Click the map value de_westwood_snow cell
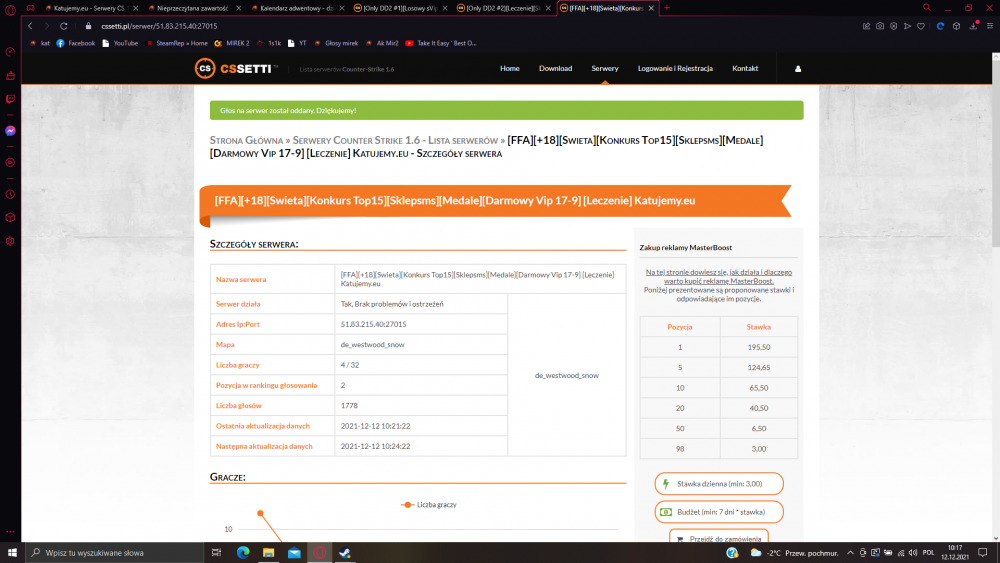Image resolution: width=1000 pixels, height=563 pixels. pos(421,344)
